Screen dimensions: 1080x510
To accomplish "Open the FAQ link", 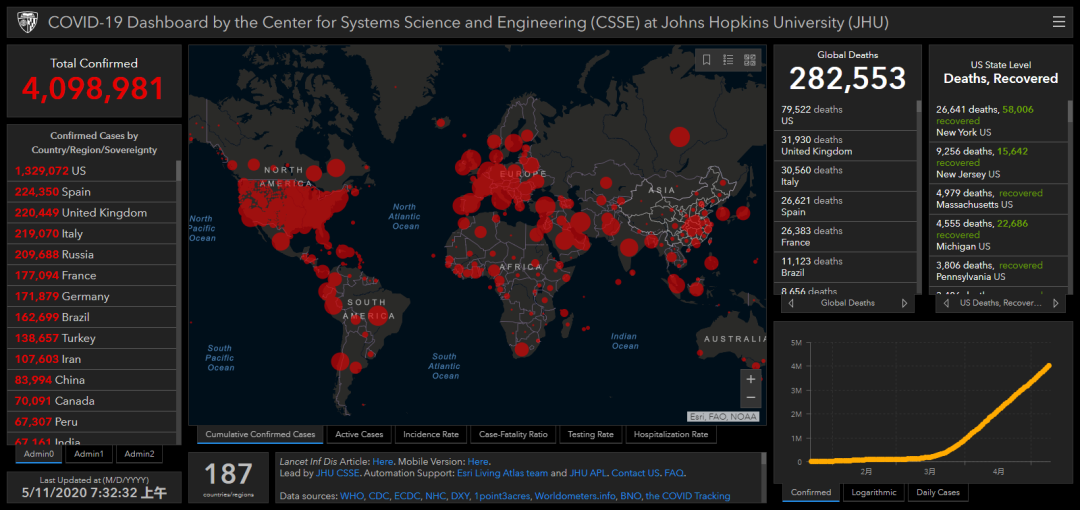I will coord(673,473).
